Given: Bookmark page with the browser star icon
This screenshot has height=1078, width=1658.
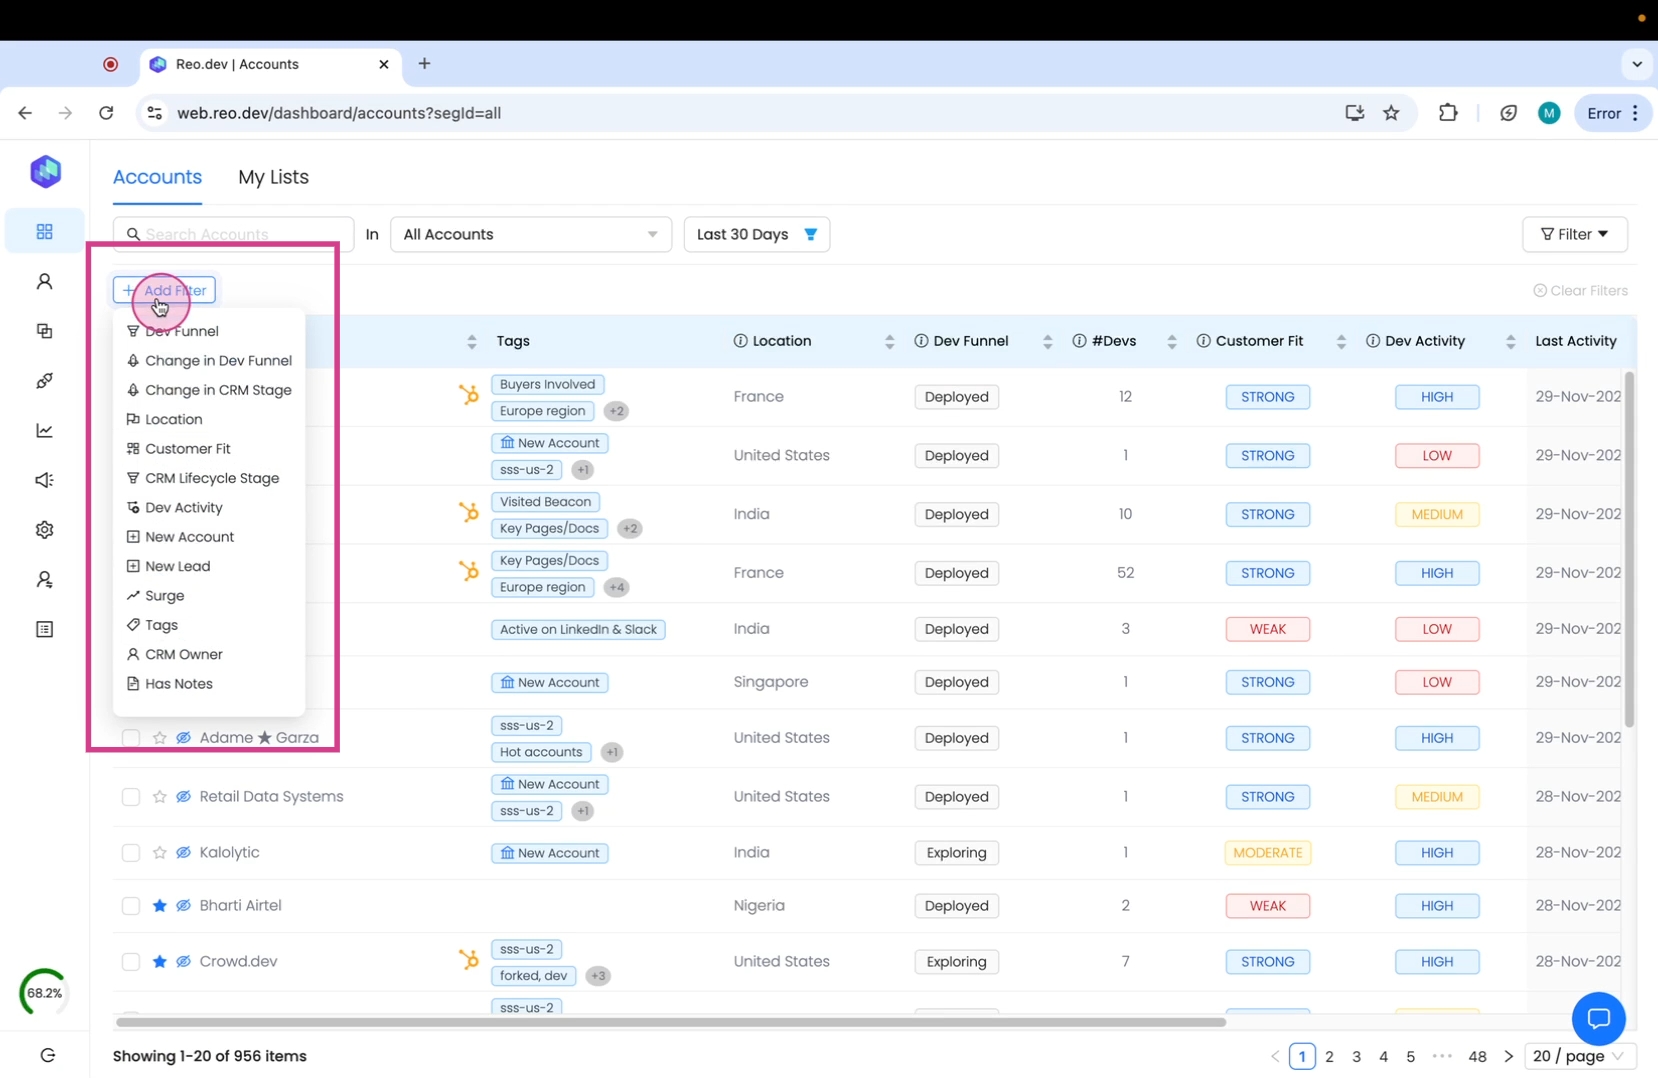Looking at the screenshot, I should [1391, 113].
